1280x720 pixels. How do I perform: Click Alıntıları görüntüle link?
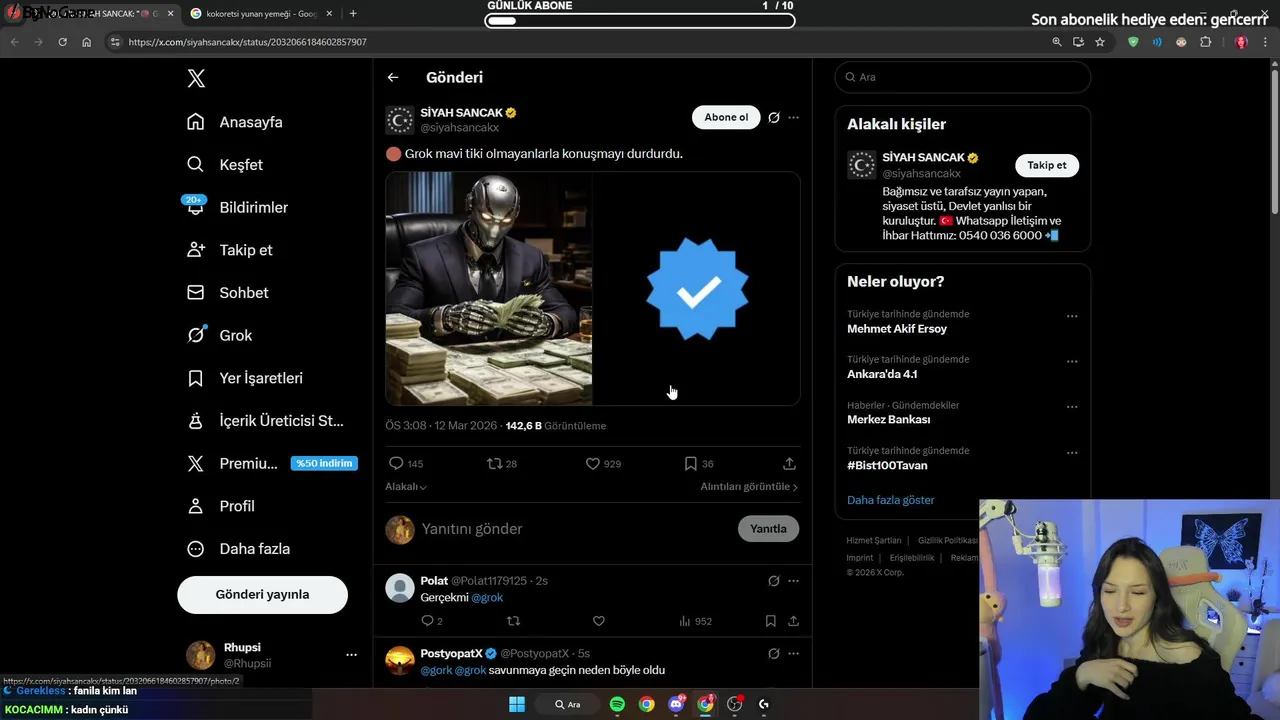(749, 487)
